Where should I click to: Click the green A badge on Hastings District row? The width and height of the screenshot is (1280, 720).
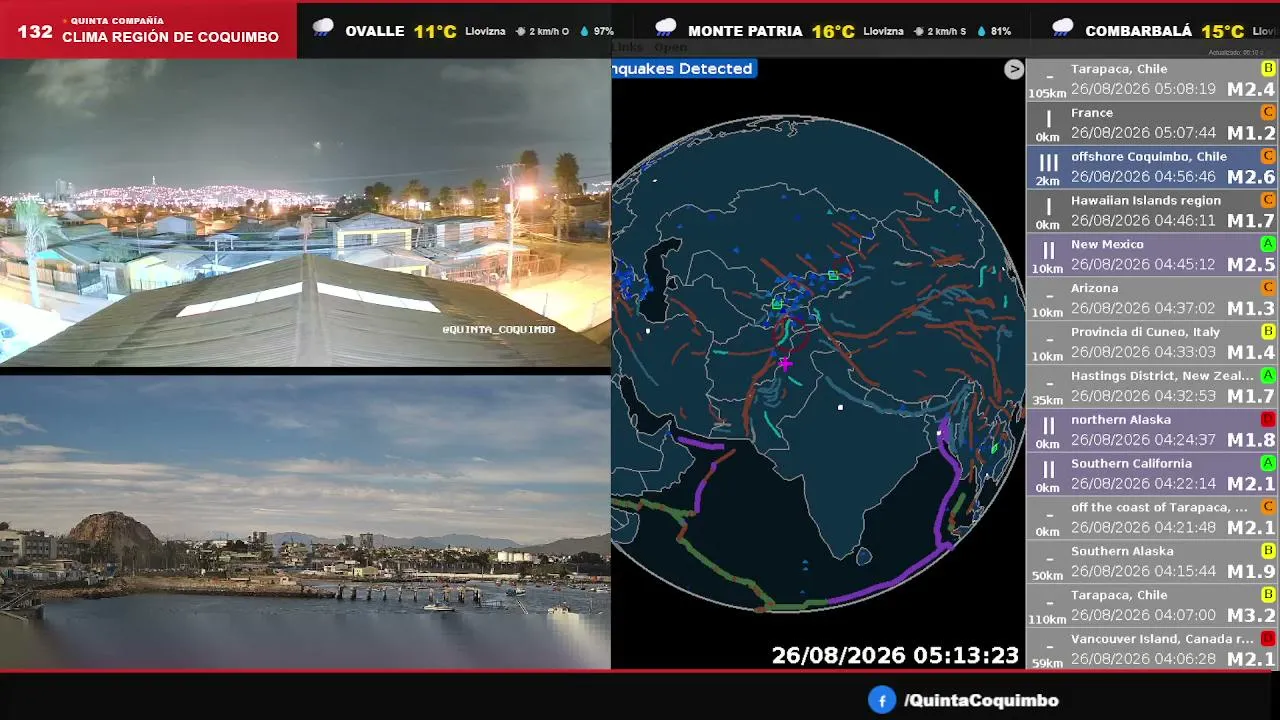pos(1268,375)
